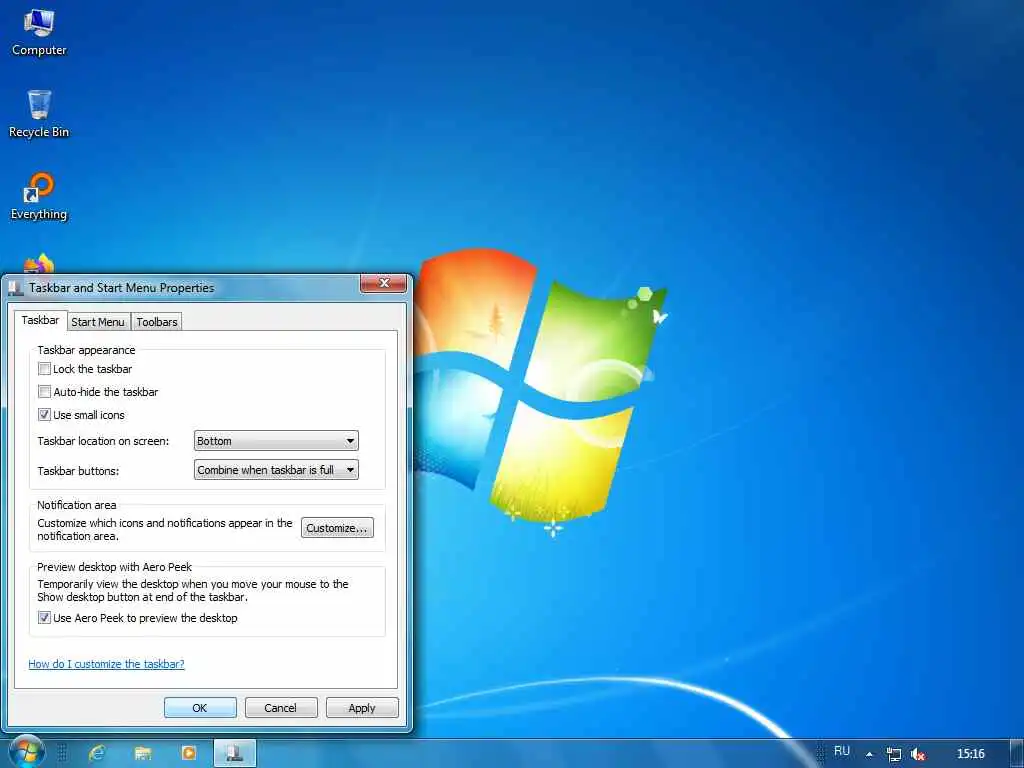The image size is (1024, 768).
Task: Open the Taskbar location on screen dropdown
Action: pyautogui.click(x=276, y=441)
